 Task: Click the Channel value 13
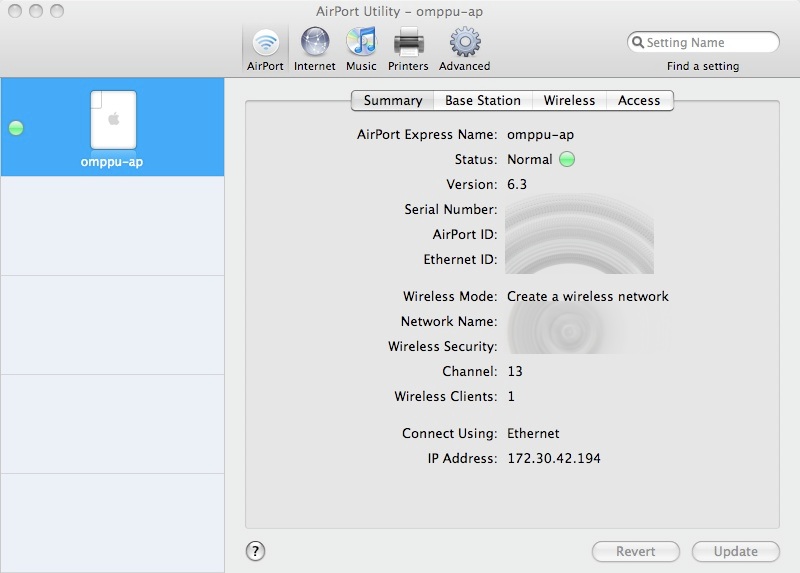coord(515,371)
